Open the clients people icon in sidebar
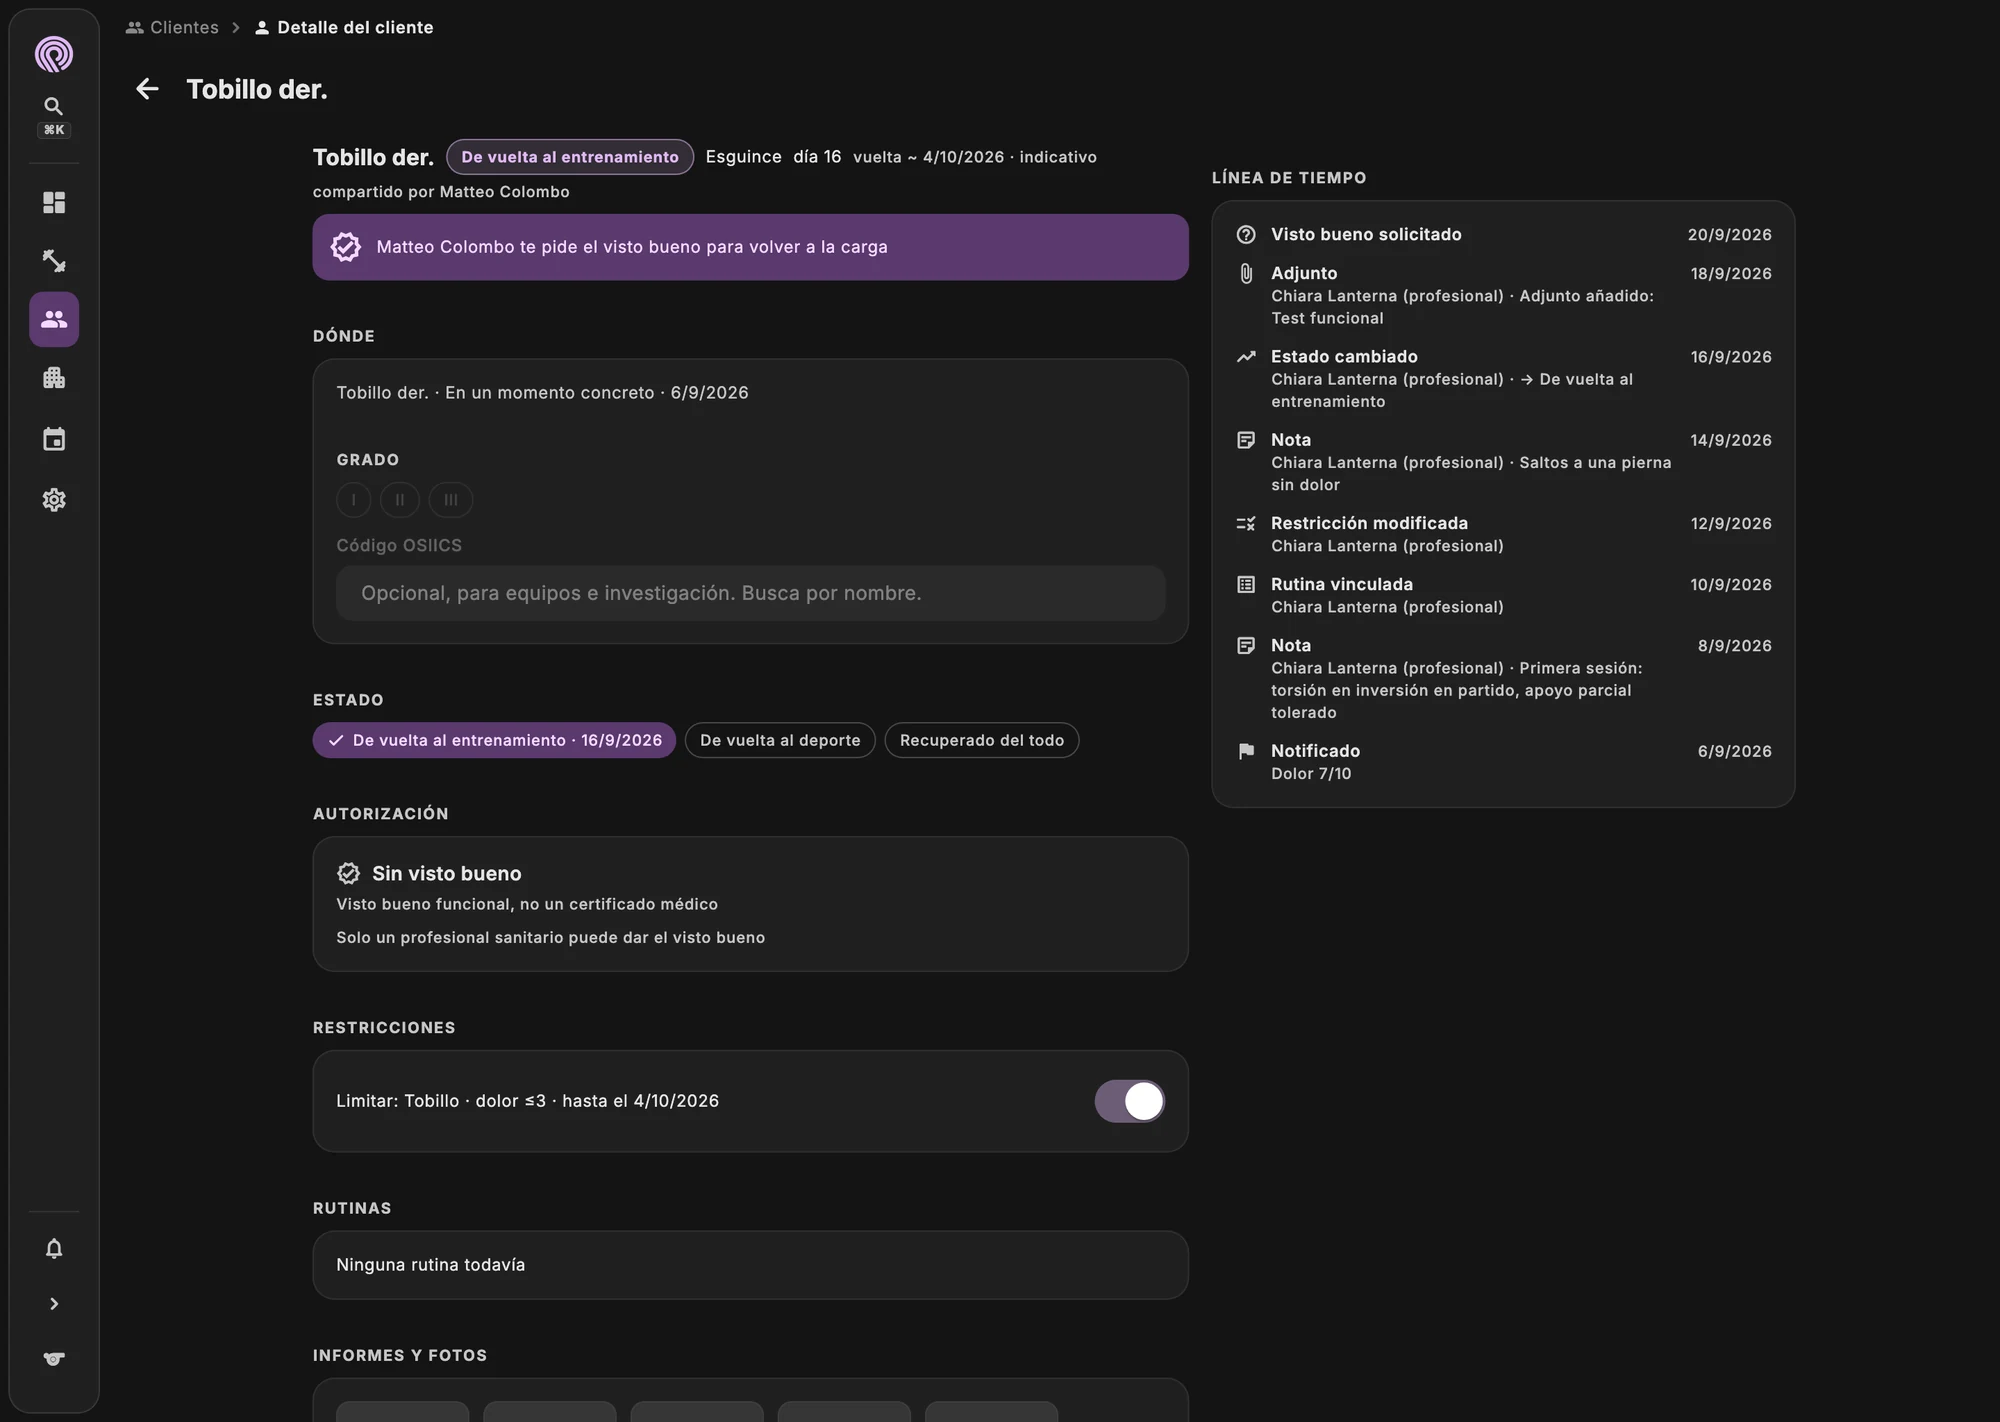This screenshot has width=2000, height=1422. [x=54, y=320]
